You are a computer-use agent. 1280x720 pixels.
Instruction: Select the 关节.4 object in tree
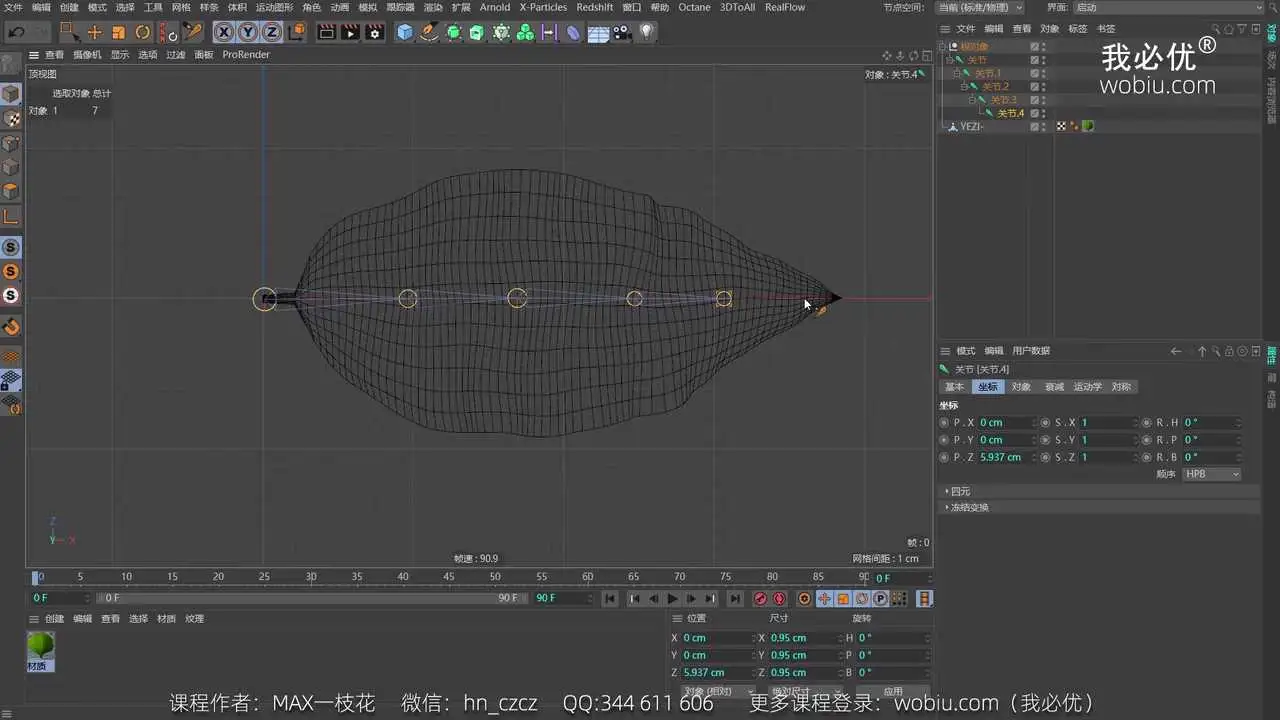point(1010,113)
